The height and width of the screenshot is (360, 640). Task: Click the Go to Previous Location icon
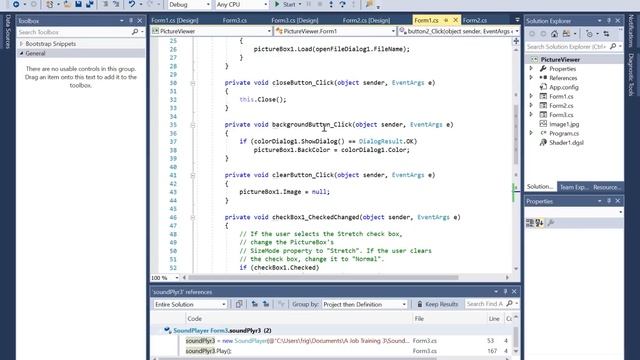[254, 304]
